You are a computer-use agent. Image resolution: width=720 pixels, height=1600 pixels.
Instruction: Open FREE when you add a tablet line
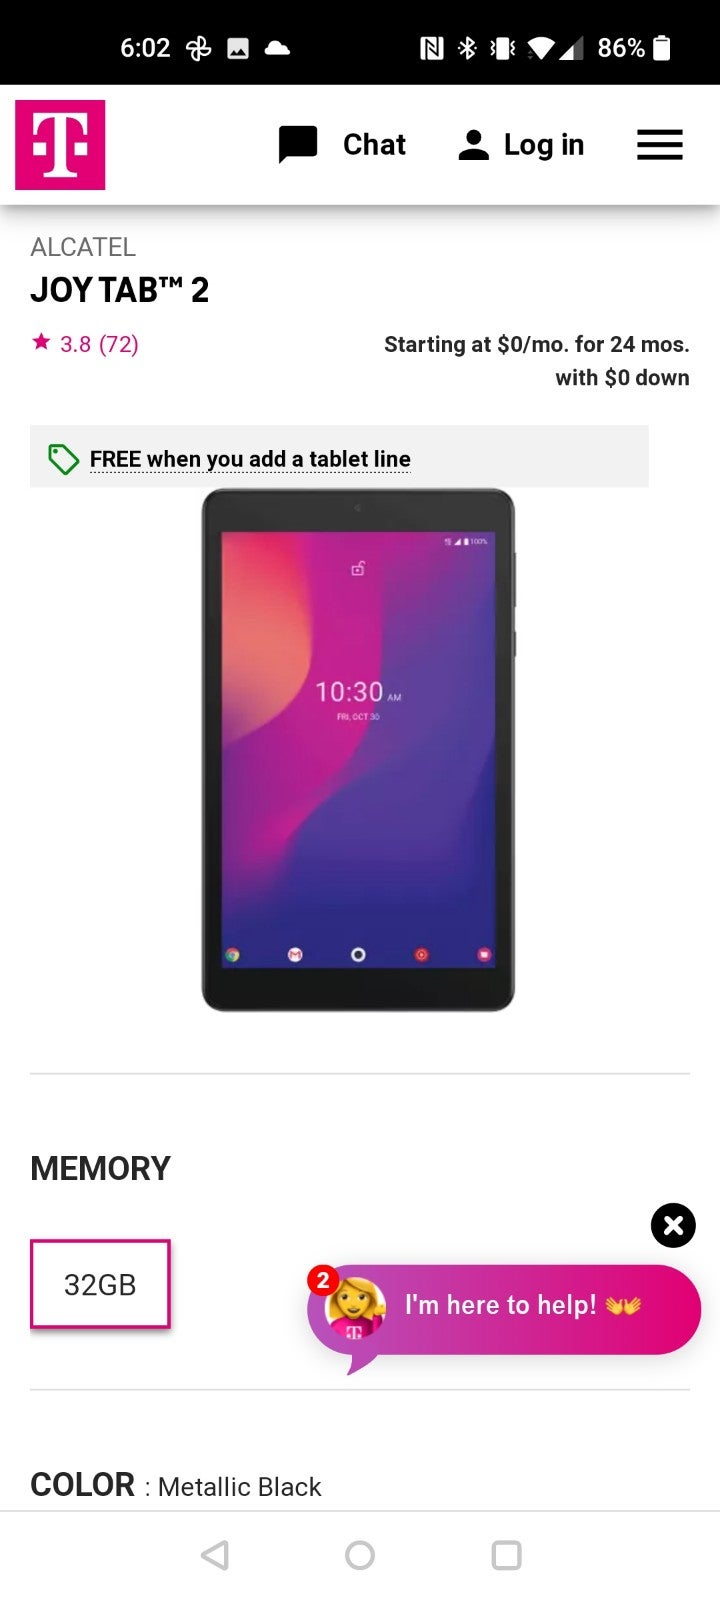(250, 459)
